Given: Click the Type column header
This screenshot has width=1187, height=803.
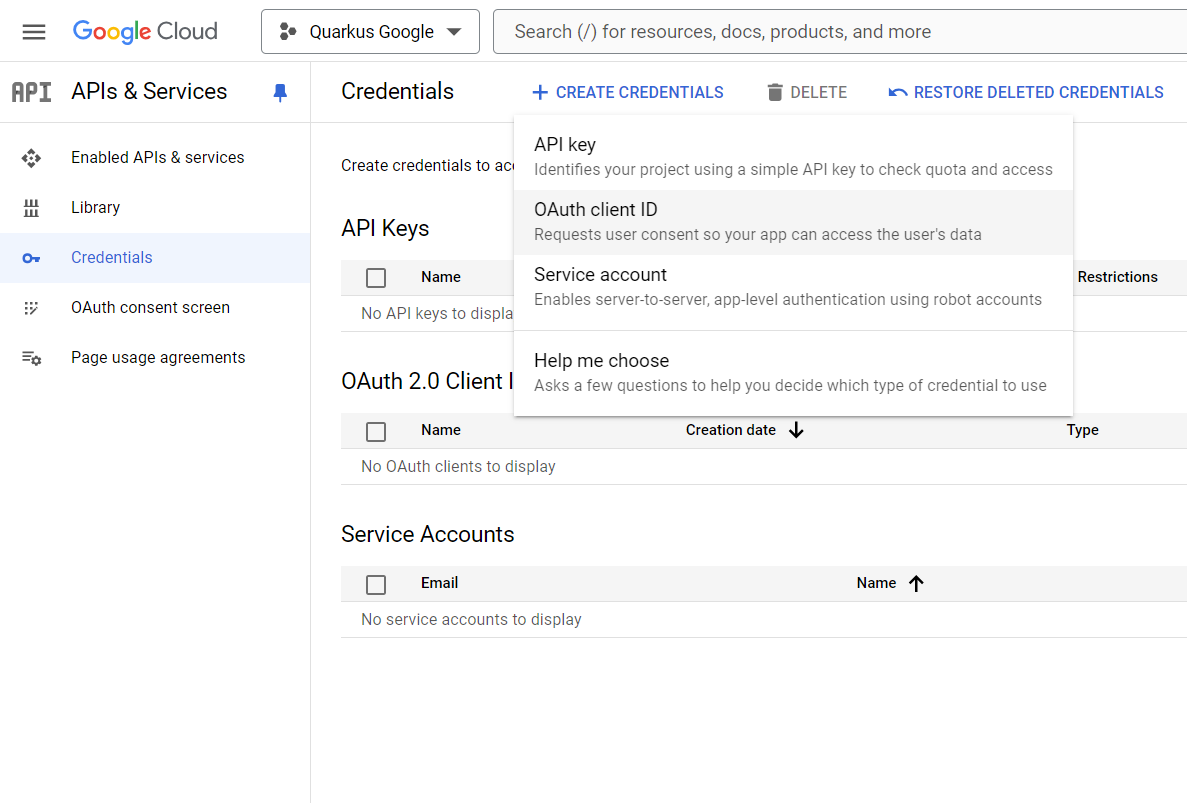Looking at the screenshot, I should tap(1083, 430).
